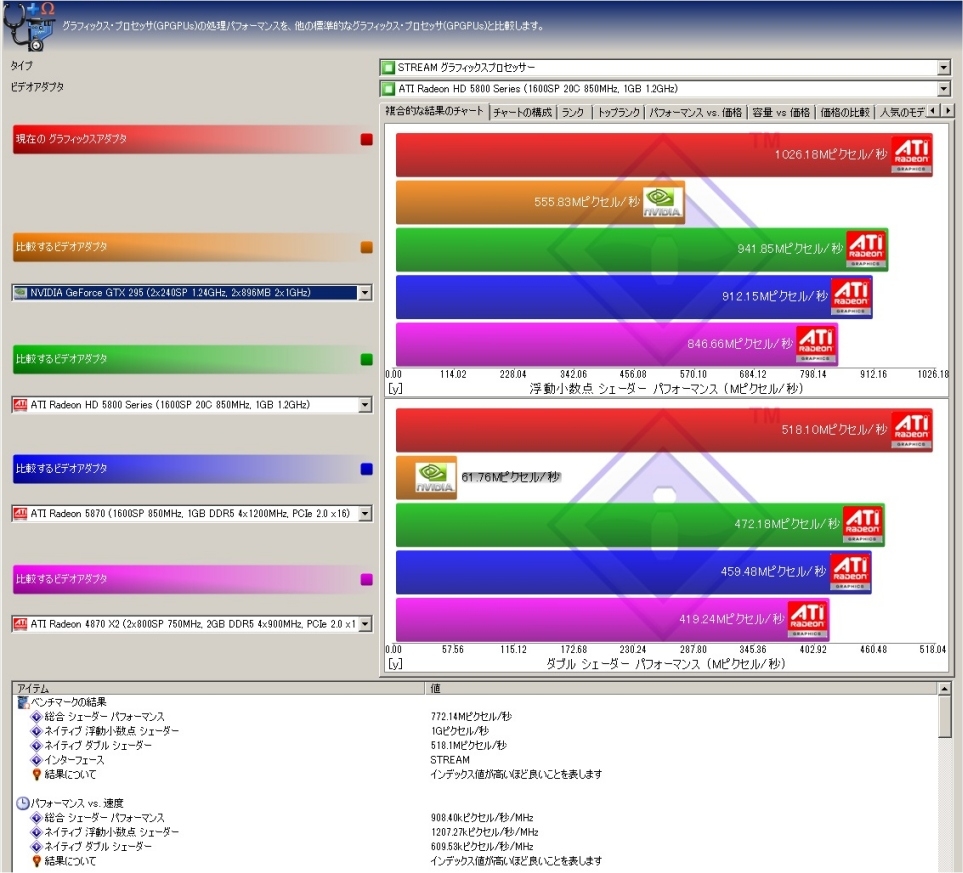Click orange comparison adapter color swatch
Viewport: 963px width, 873px height.
pyautogui.click(x=367, y=248)
